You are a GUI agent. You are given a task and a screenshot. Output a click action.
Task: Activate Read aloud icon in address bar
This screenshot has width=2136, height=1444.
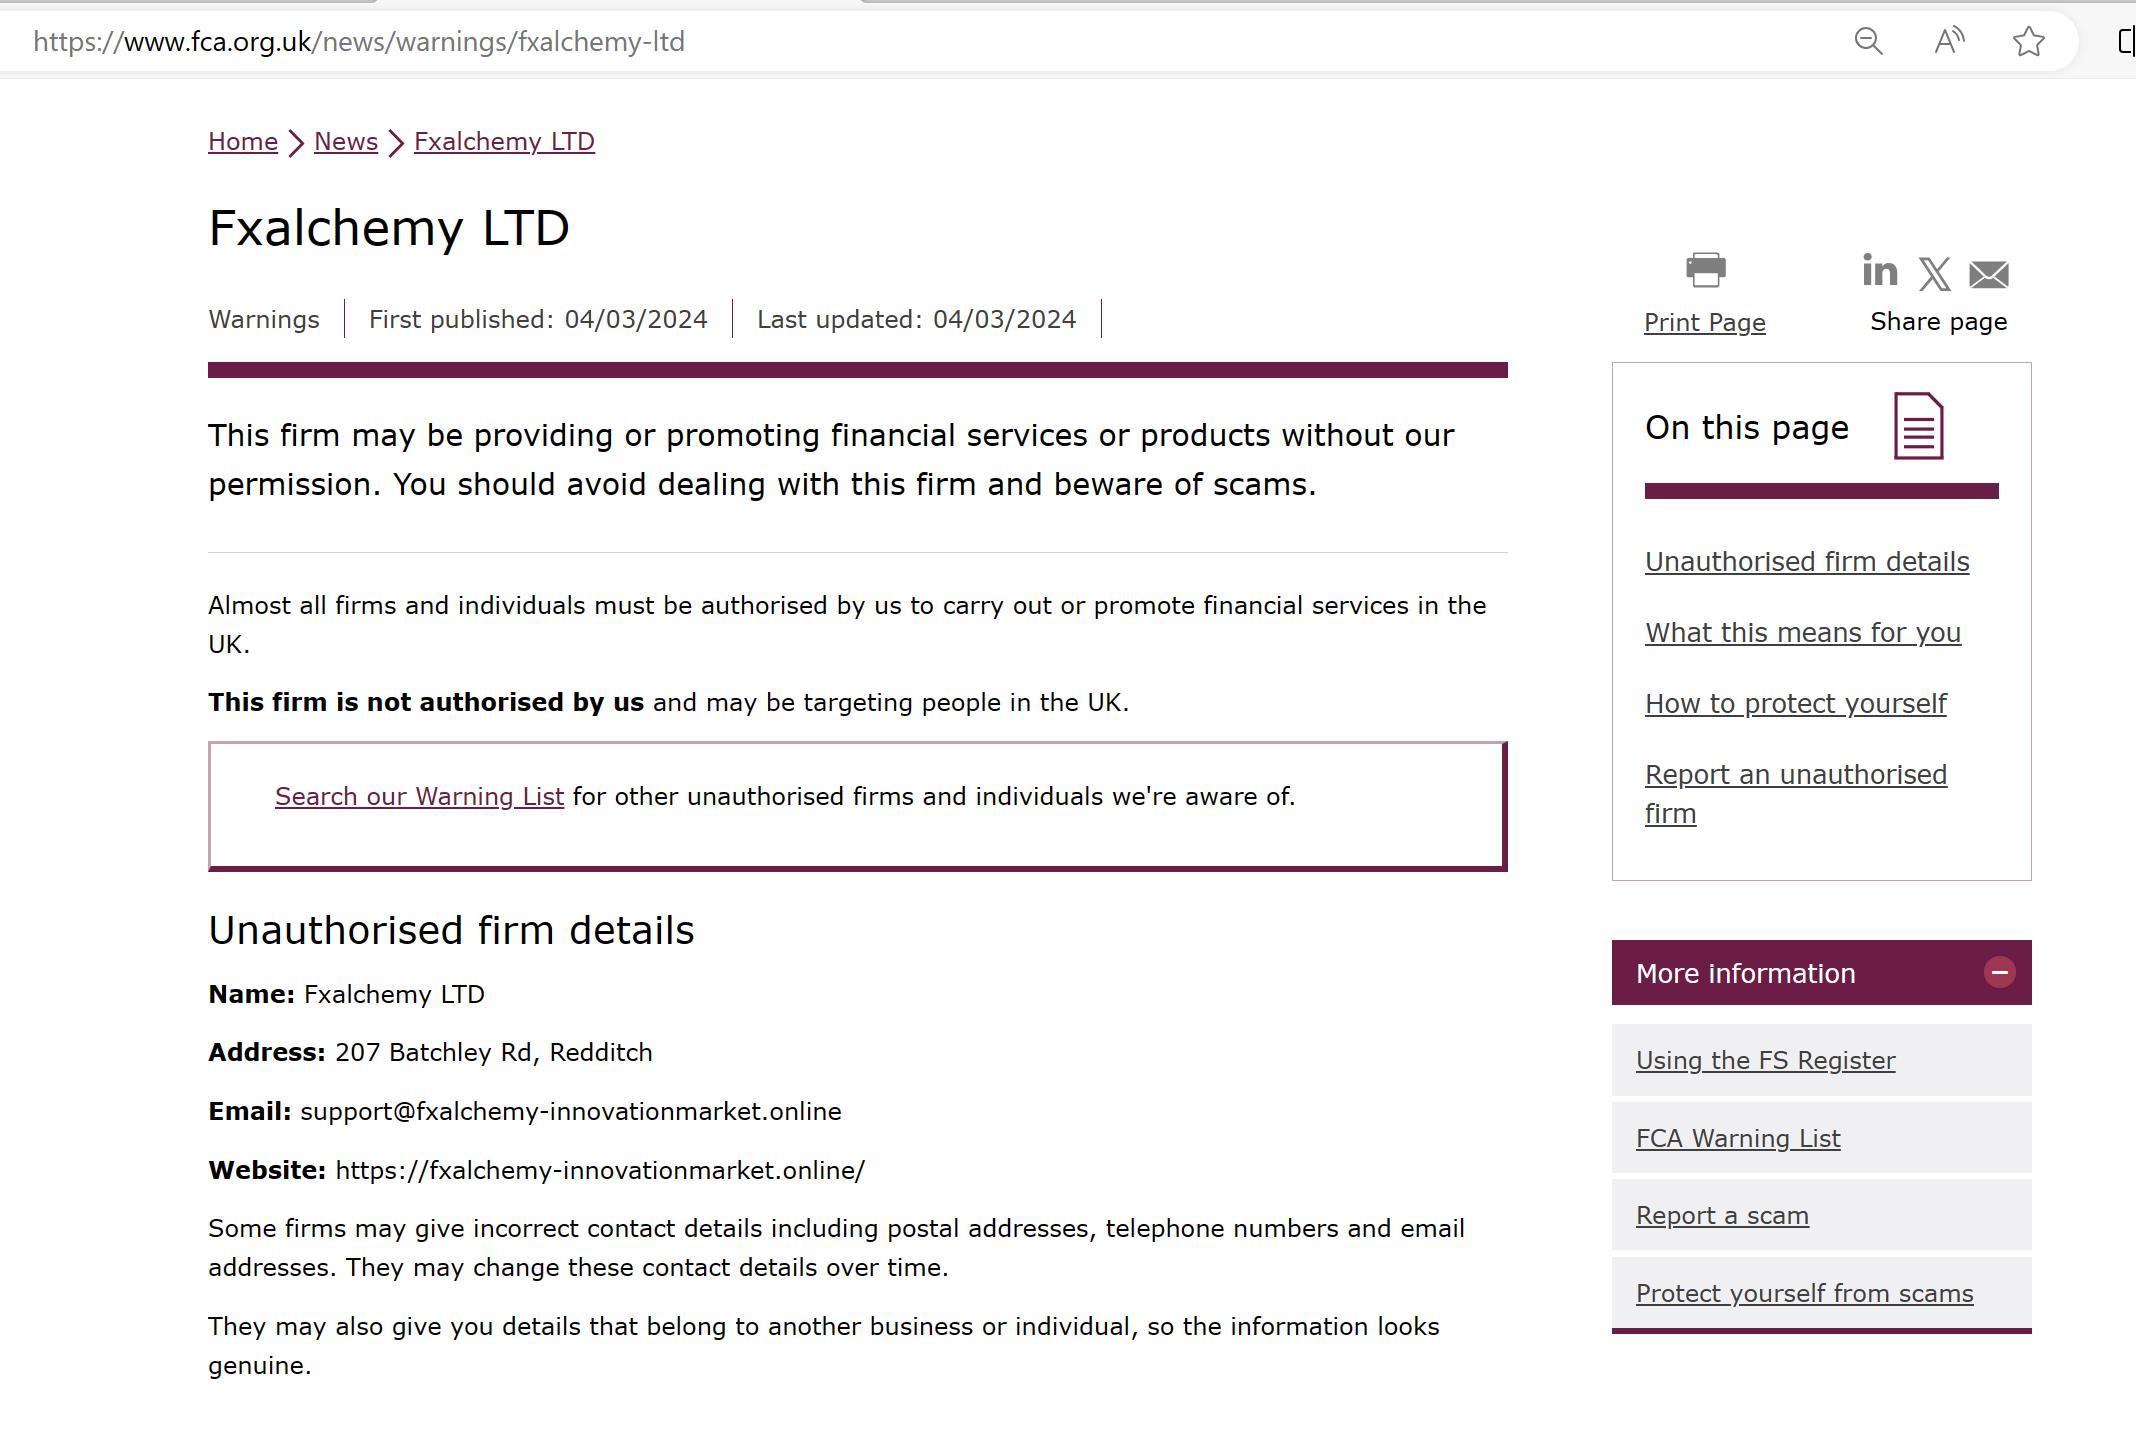tap(1948, 41)
